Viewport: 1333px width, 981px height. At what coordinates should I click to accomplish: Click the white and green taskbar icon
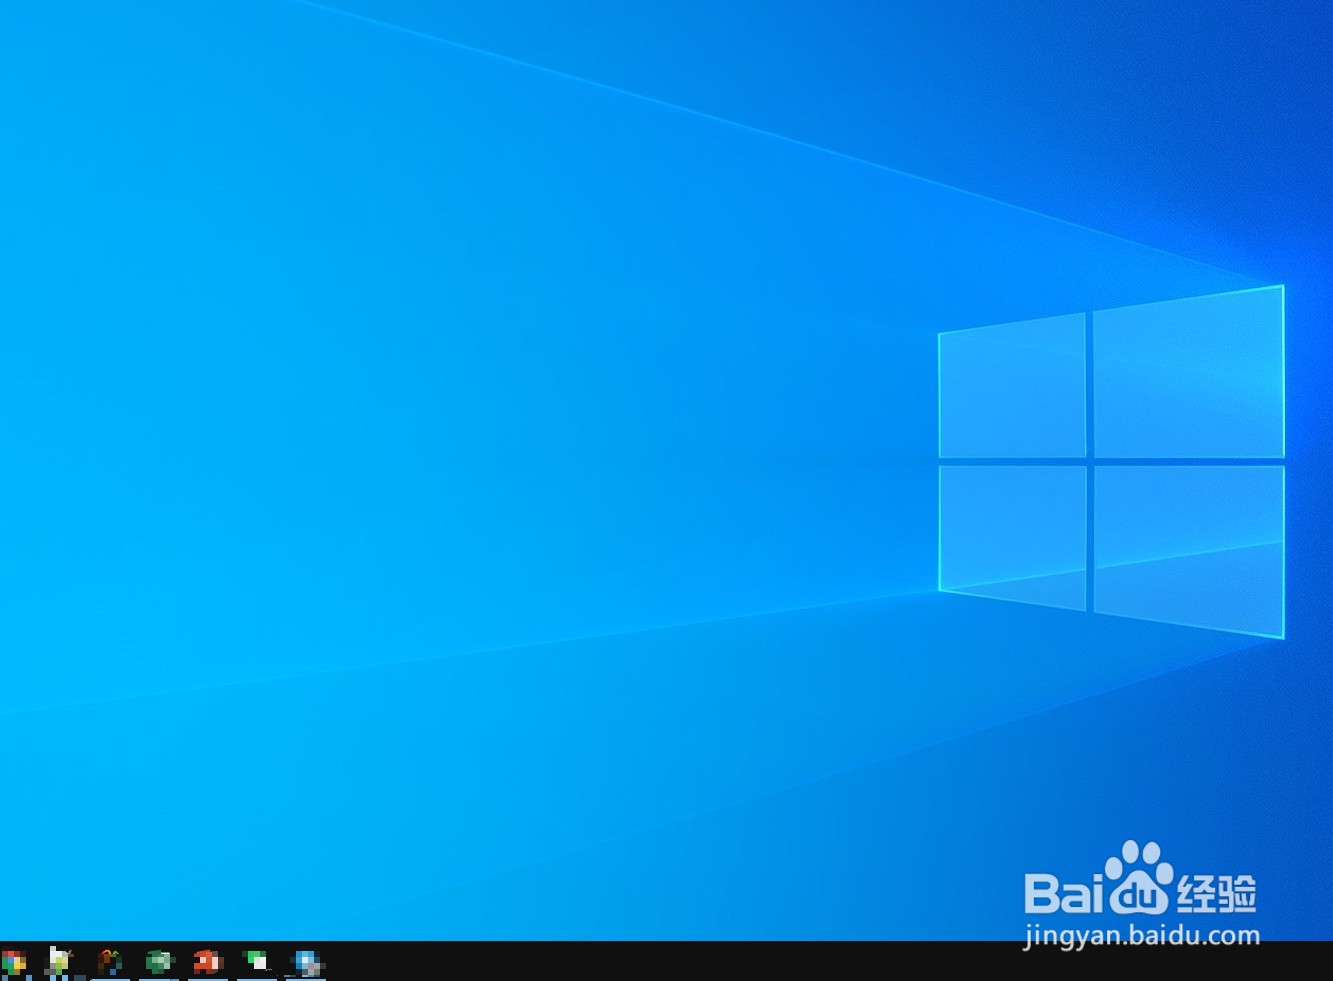[60, 962]
